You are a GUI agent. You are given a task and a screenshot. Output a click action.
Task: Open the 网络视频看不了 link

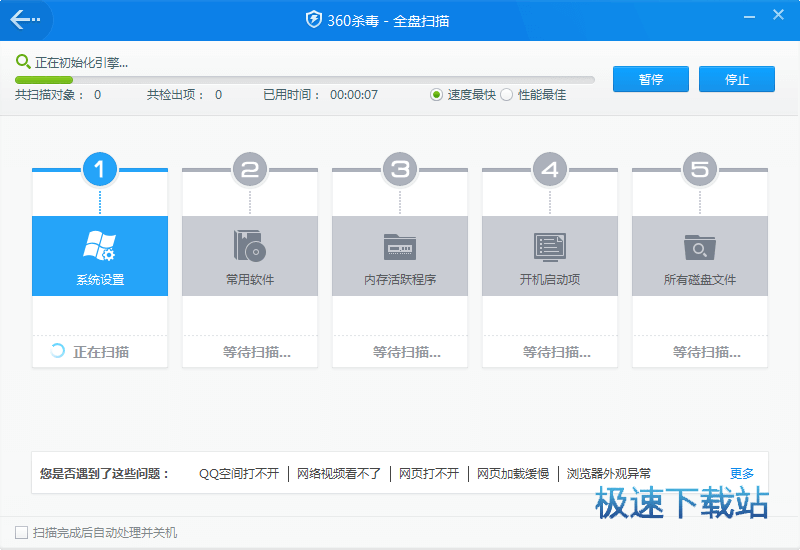[339, 474]
